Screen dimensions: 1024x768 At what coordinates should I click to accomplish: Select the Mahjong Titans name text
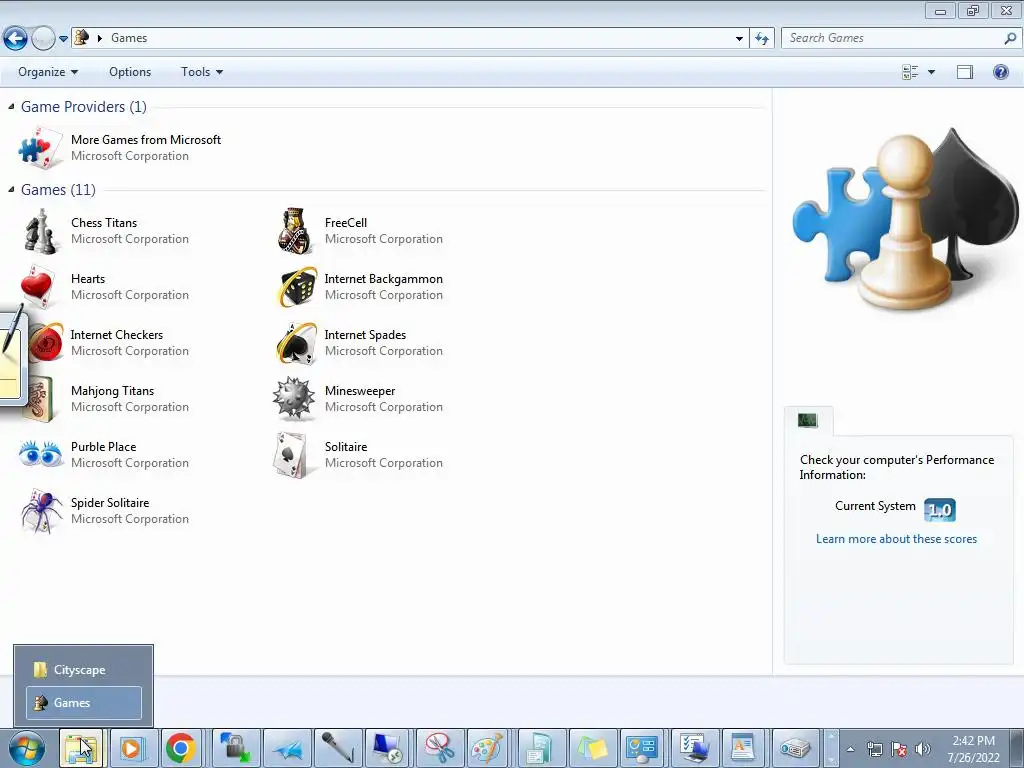(x=112, y=391)
